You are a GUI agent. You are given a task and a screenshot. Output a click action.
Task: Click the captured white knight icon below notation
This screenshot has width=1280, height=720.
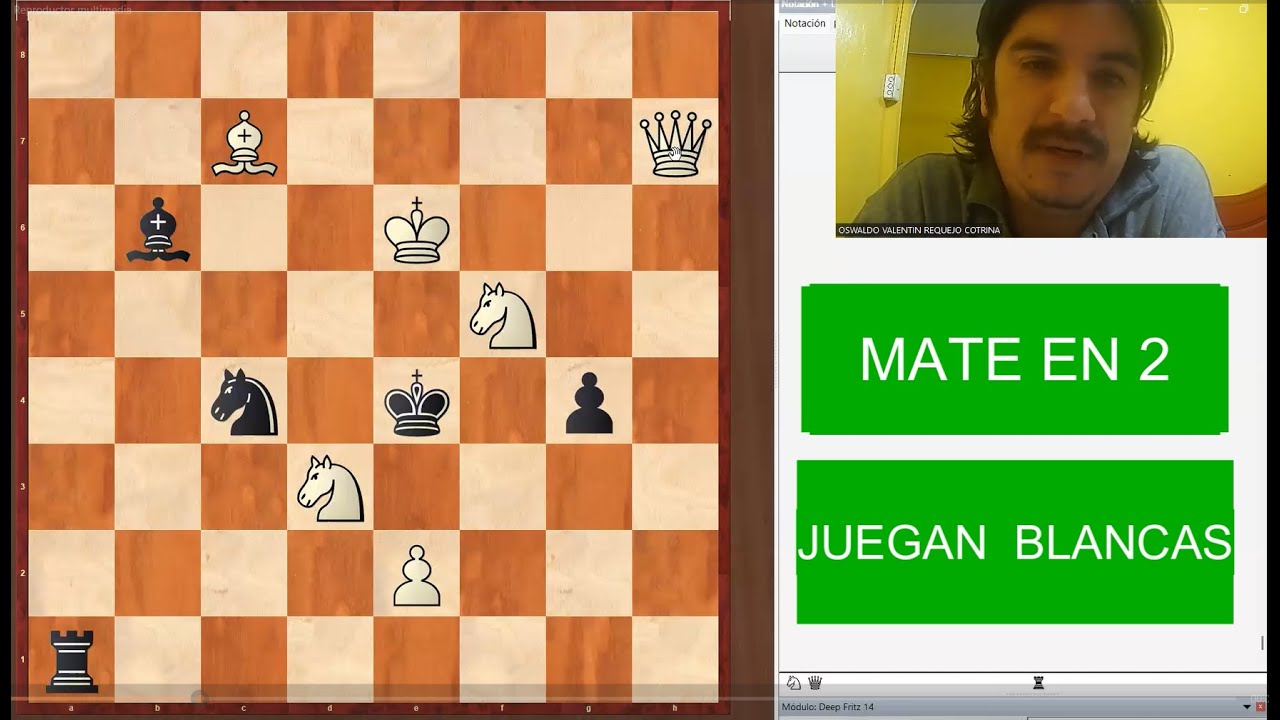pos(794,683)
